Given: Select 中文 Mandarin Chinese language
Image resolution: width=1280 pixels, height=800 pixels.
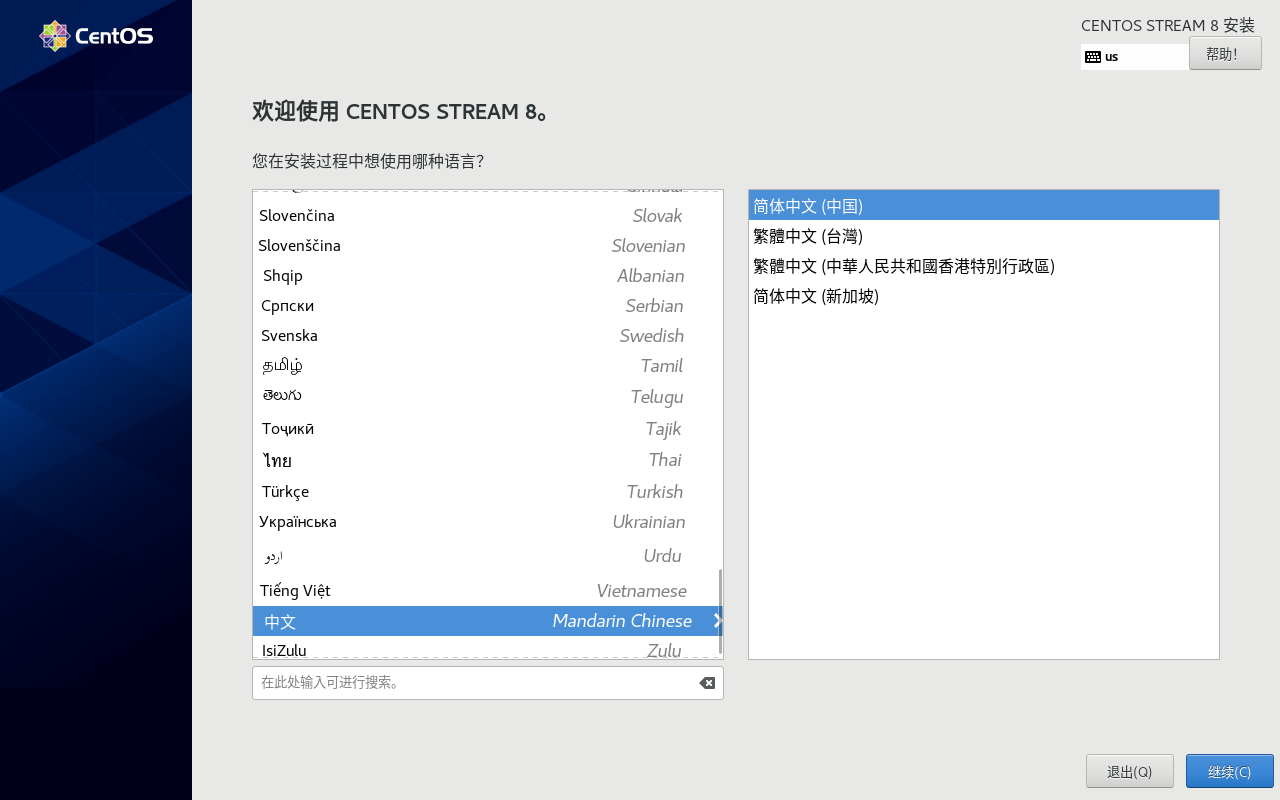Looking at the screenshot, I should point(487,621).
